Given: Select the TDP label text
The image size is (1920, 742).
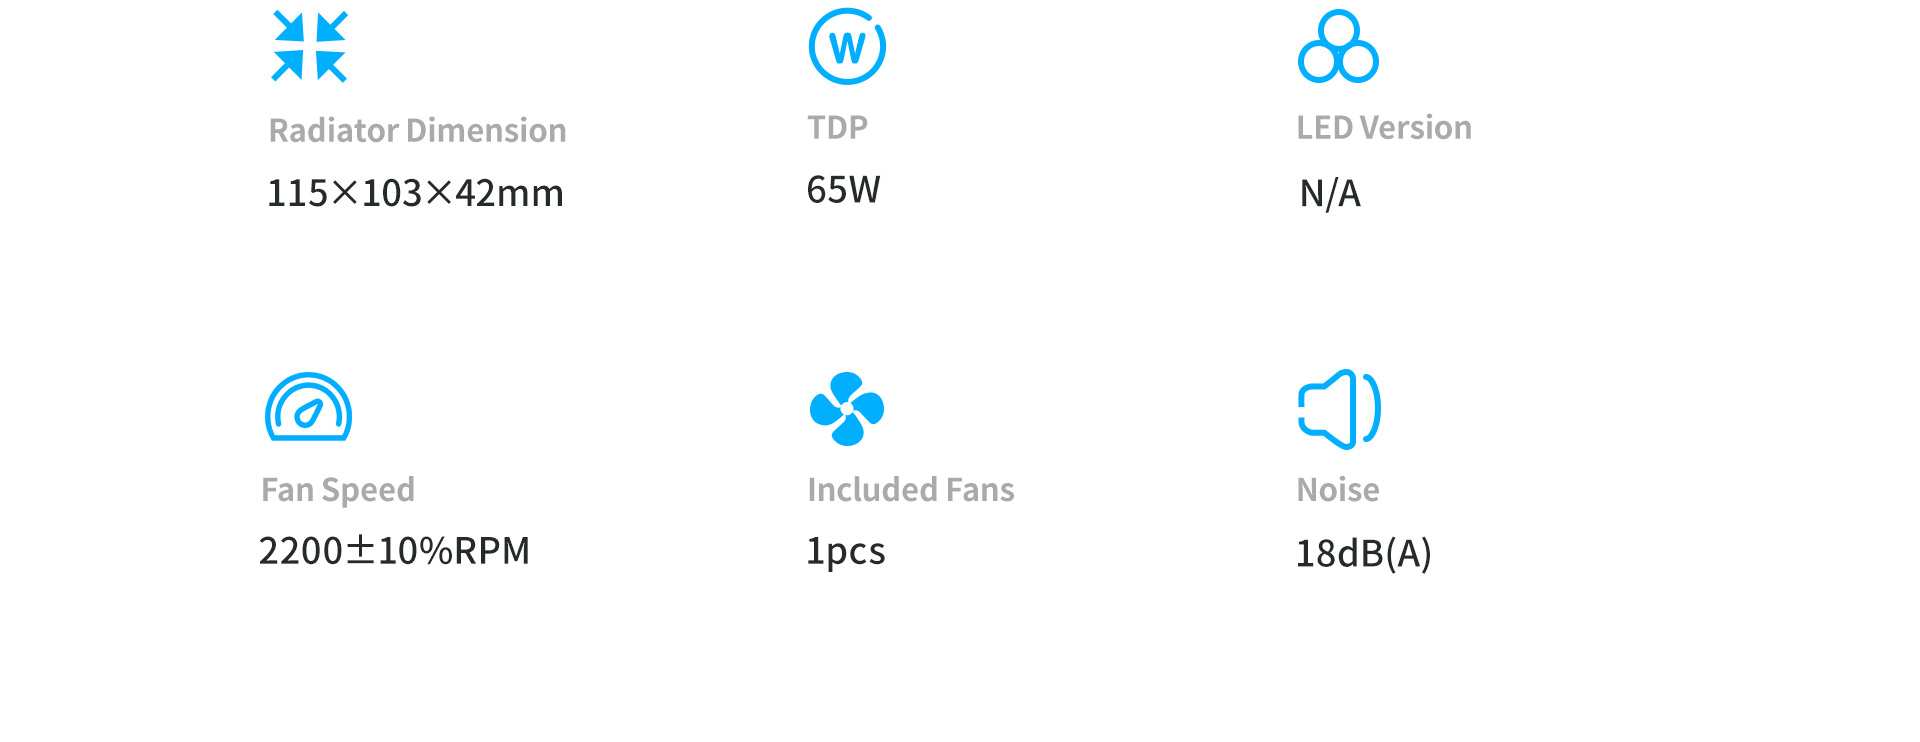Looking at the screenshot, I should click(x=838, y=127).
